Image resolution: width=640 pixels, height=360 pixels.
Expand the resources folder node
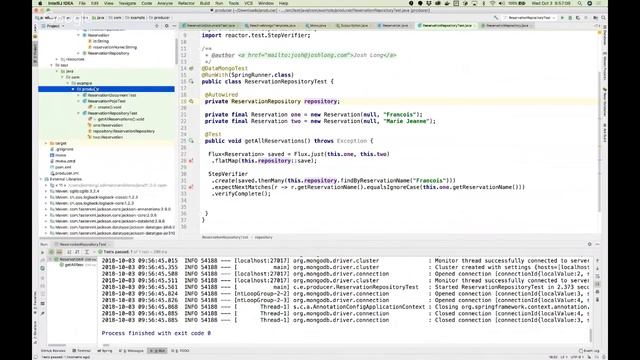(57, 59)
